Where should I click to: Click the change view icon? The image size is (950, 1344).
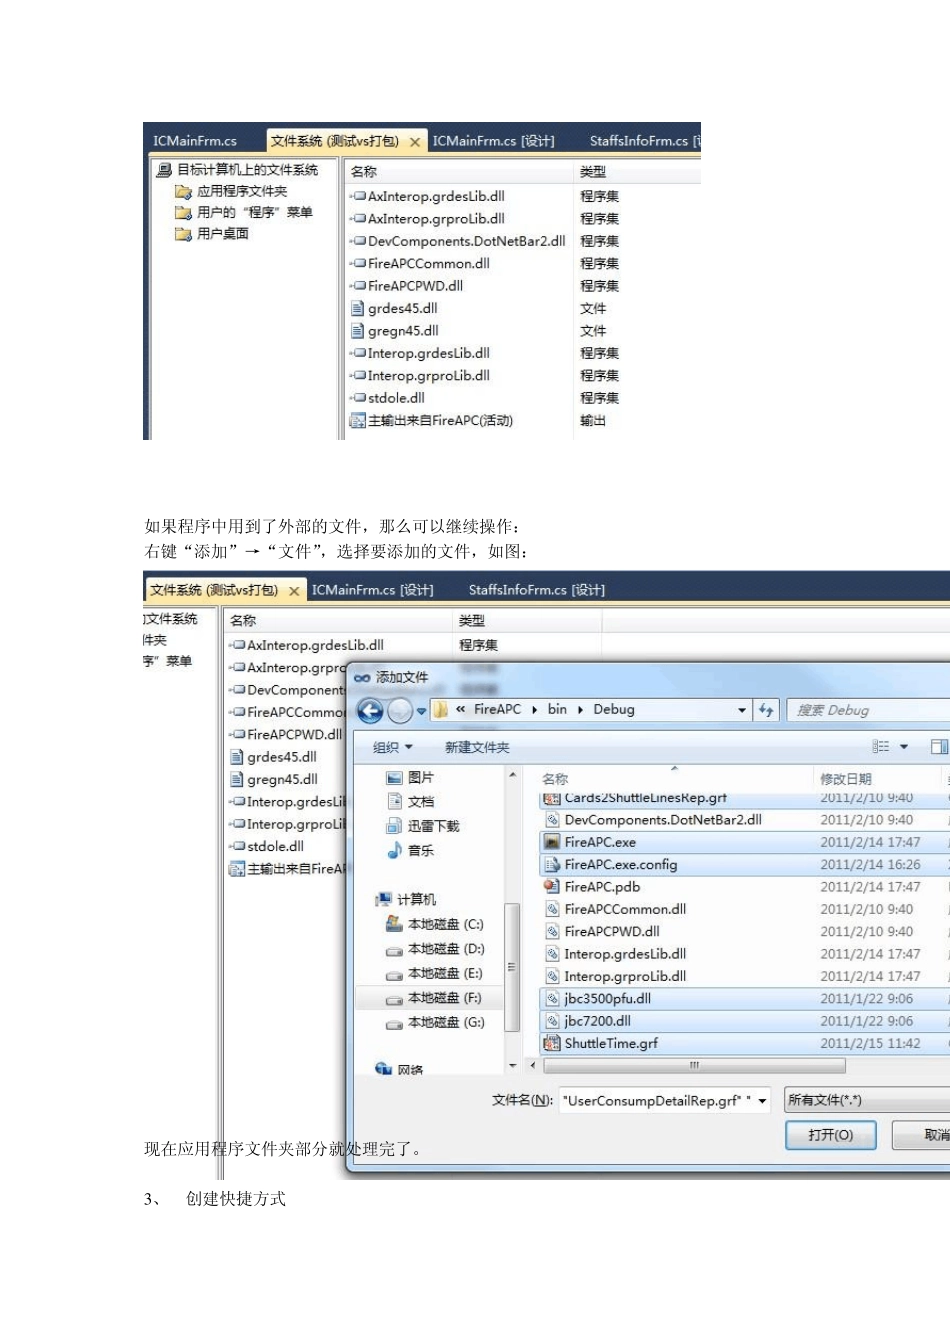coord(881,747)
